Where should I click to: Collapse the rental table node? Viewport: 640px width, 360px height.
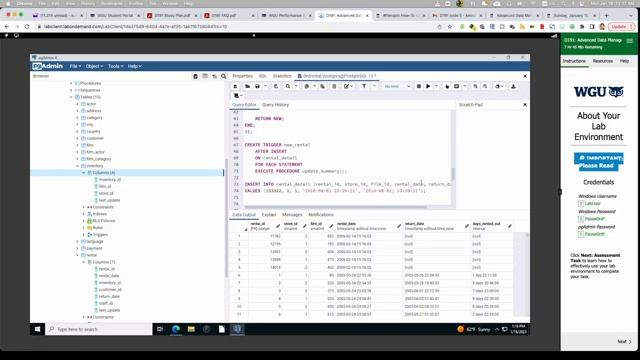(x=78, y=255)
